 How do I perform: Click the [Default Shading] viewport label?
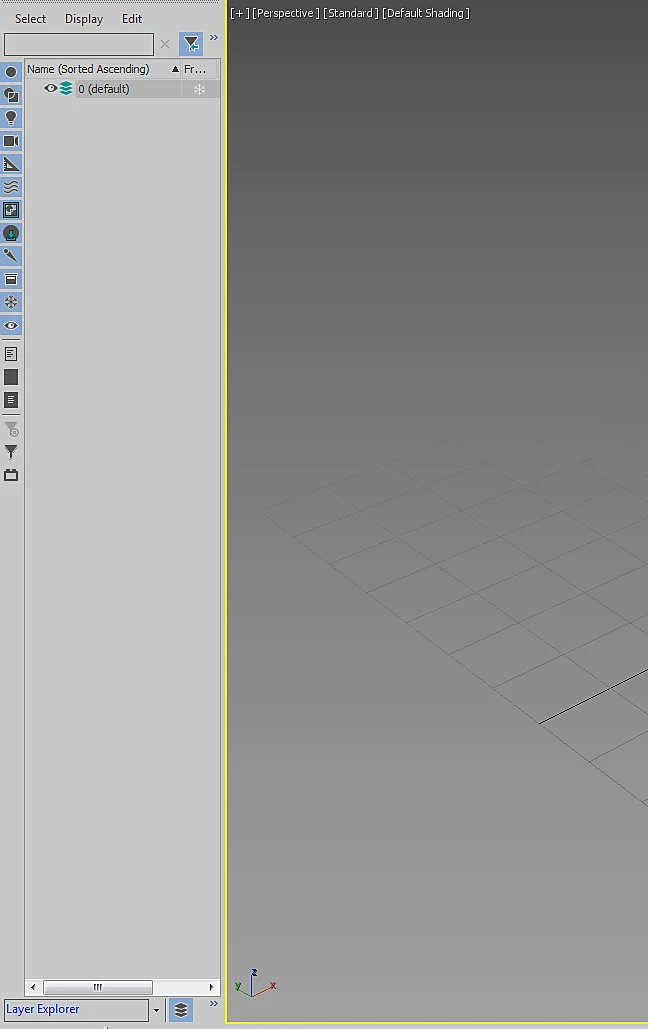point(426,13)
